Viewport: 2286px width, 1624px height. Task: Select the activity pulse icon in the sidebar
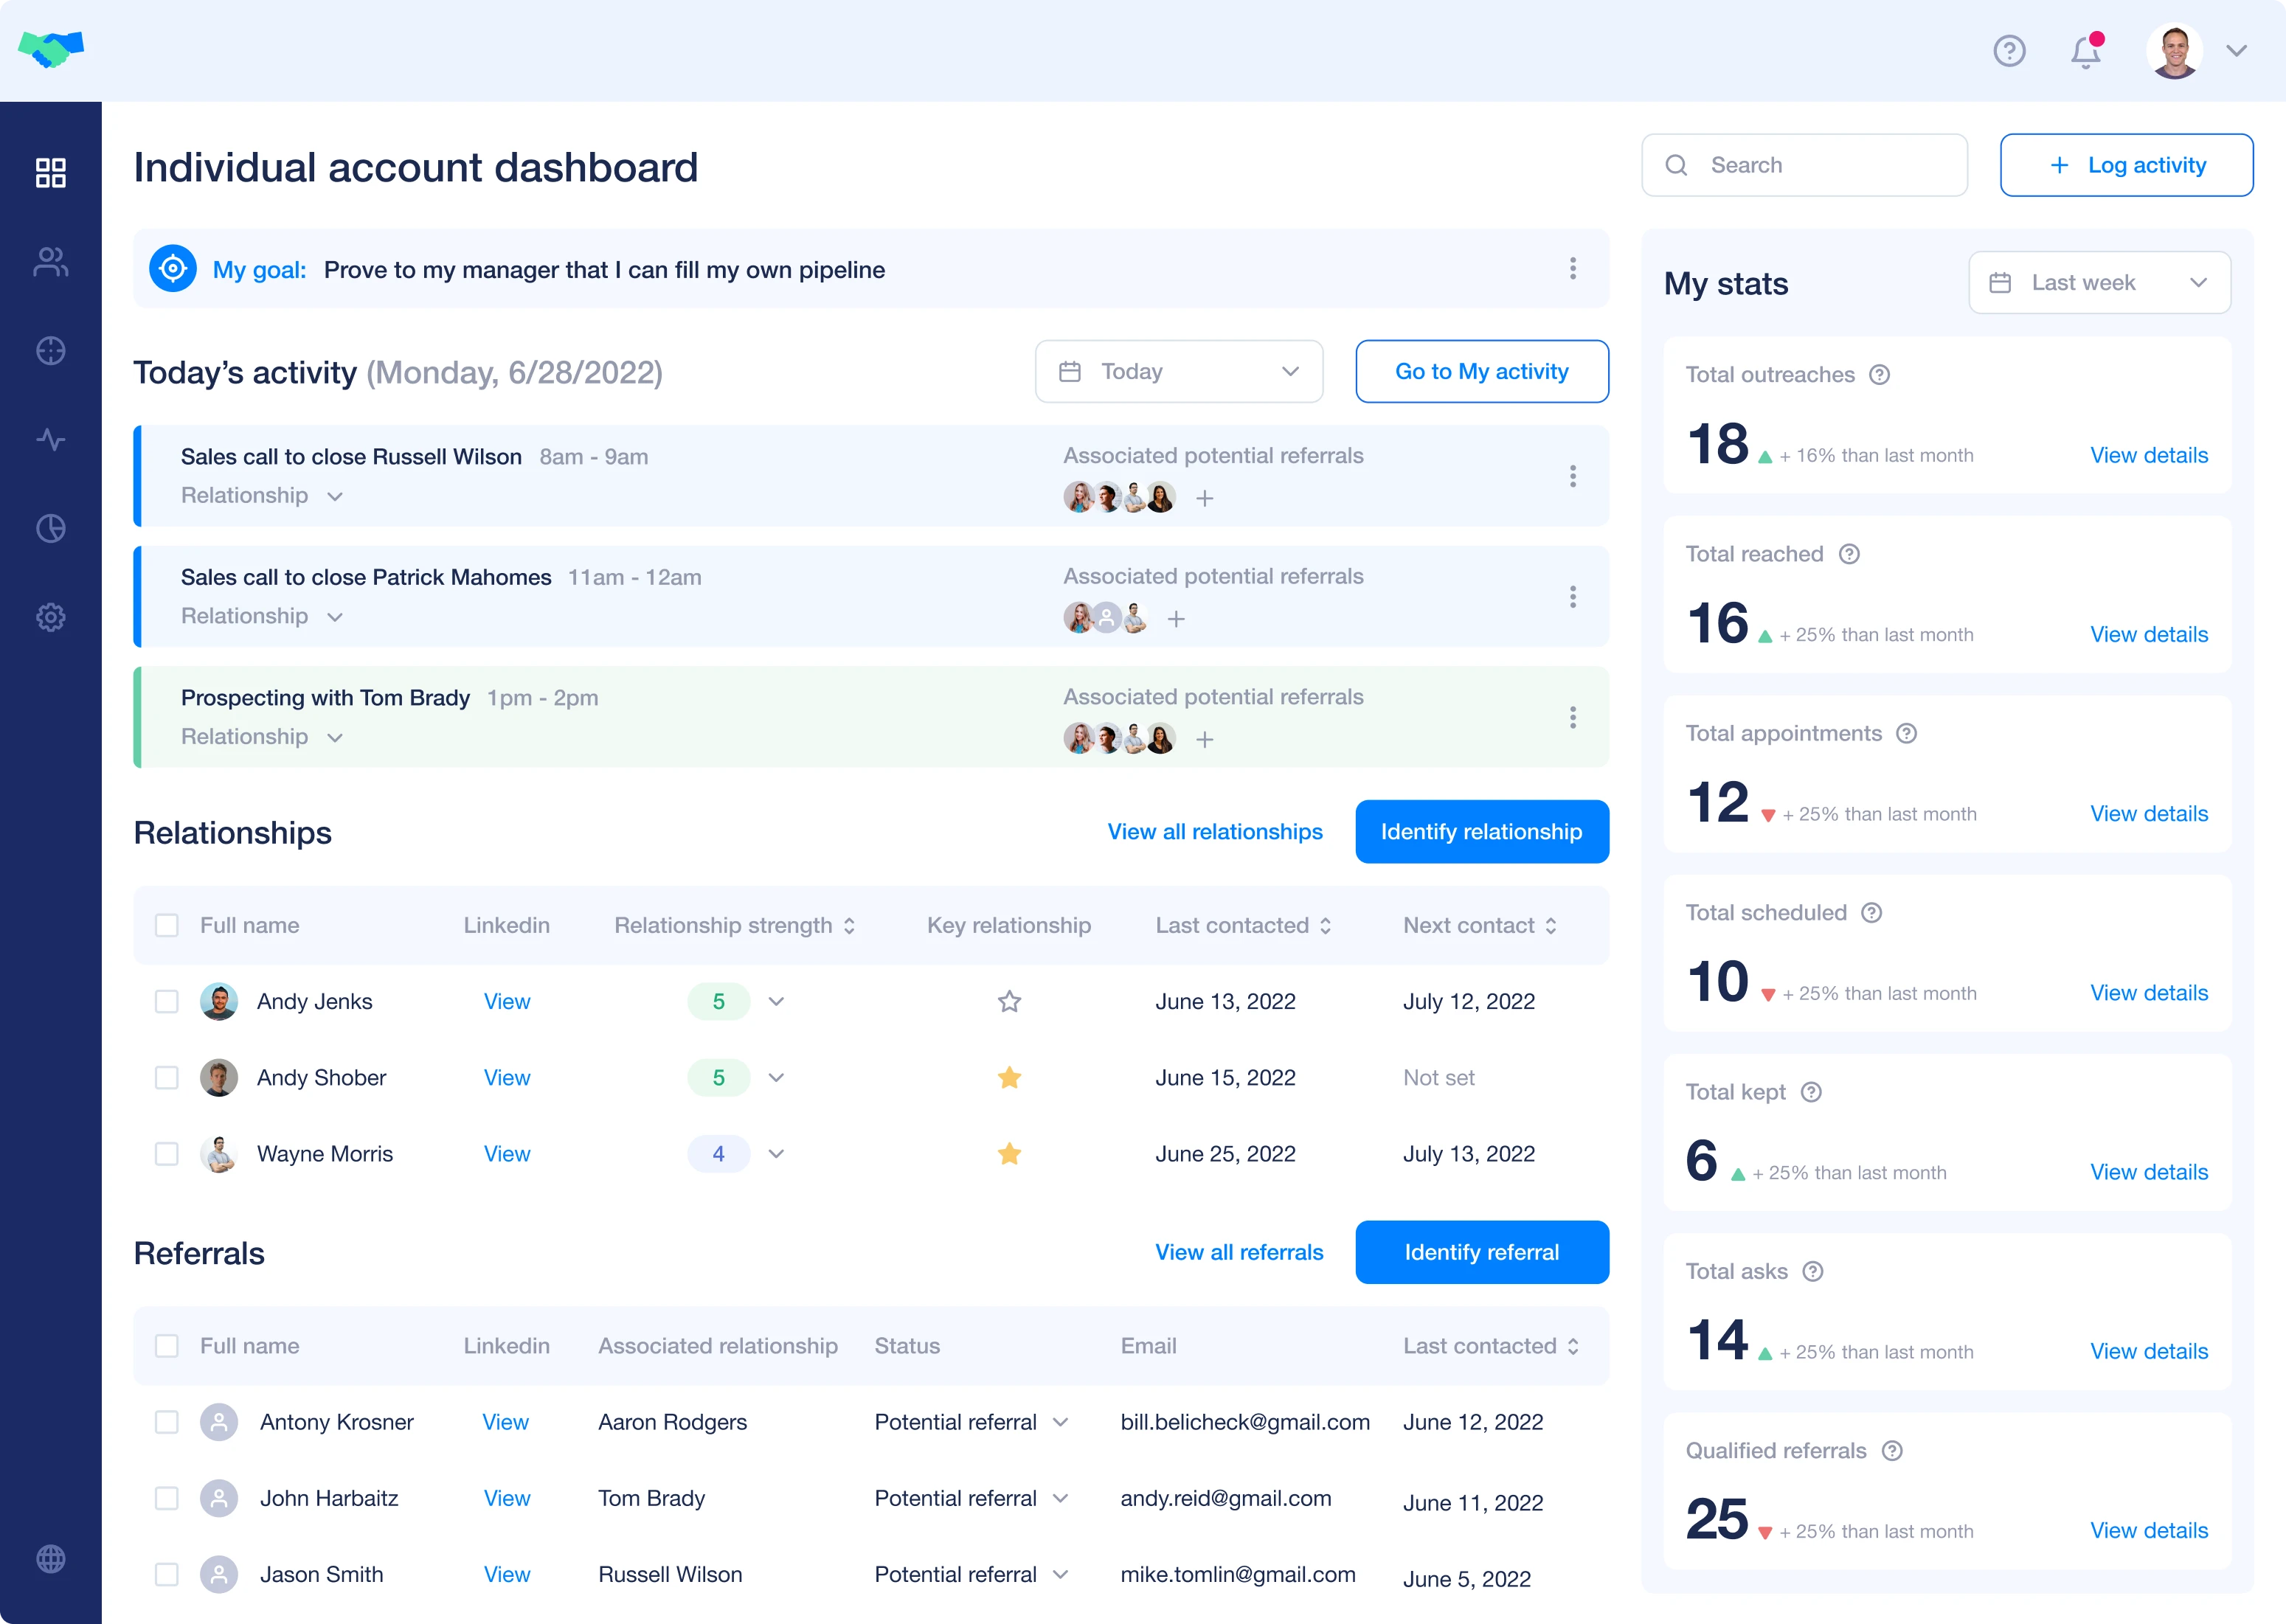coord(50,439)
